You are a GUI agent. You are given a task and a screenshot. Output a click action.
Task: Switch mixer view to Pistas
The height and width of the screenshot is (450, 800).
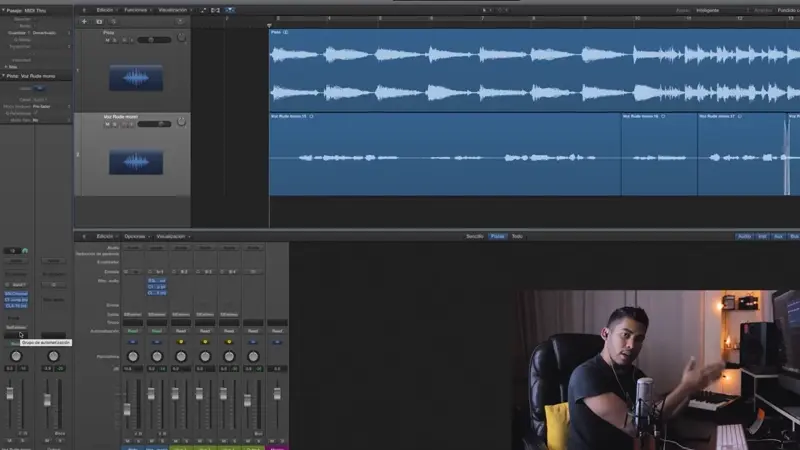497,236
